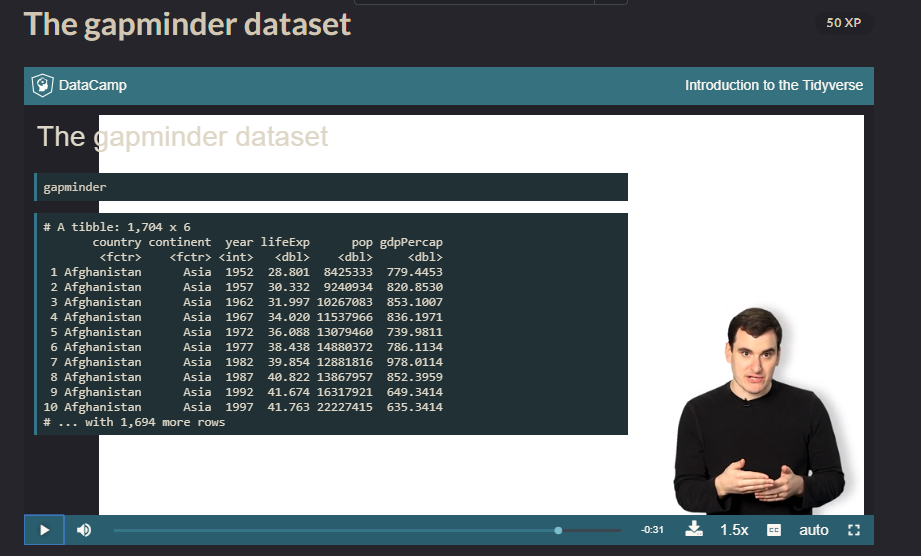The height and width of the screenshot is (556, 921).
Task: Download the video with the download icon
Action: point(694,529)
